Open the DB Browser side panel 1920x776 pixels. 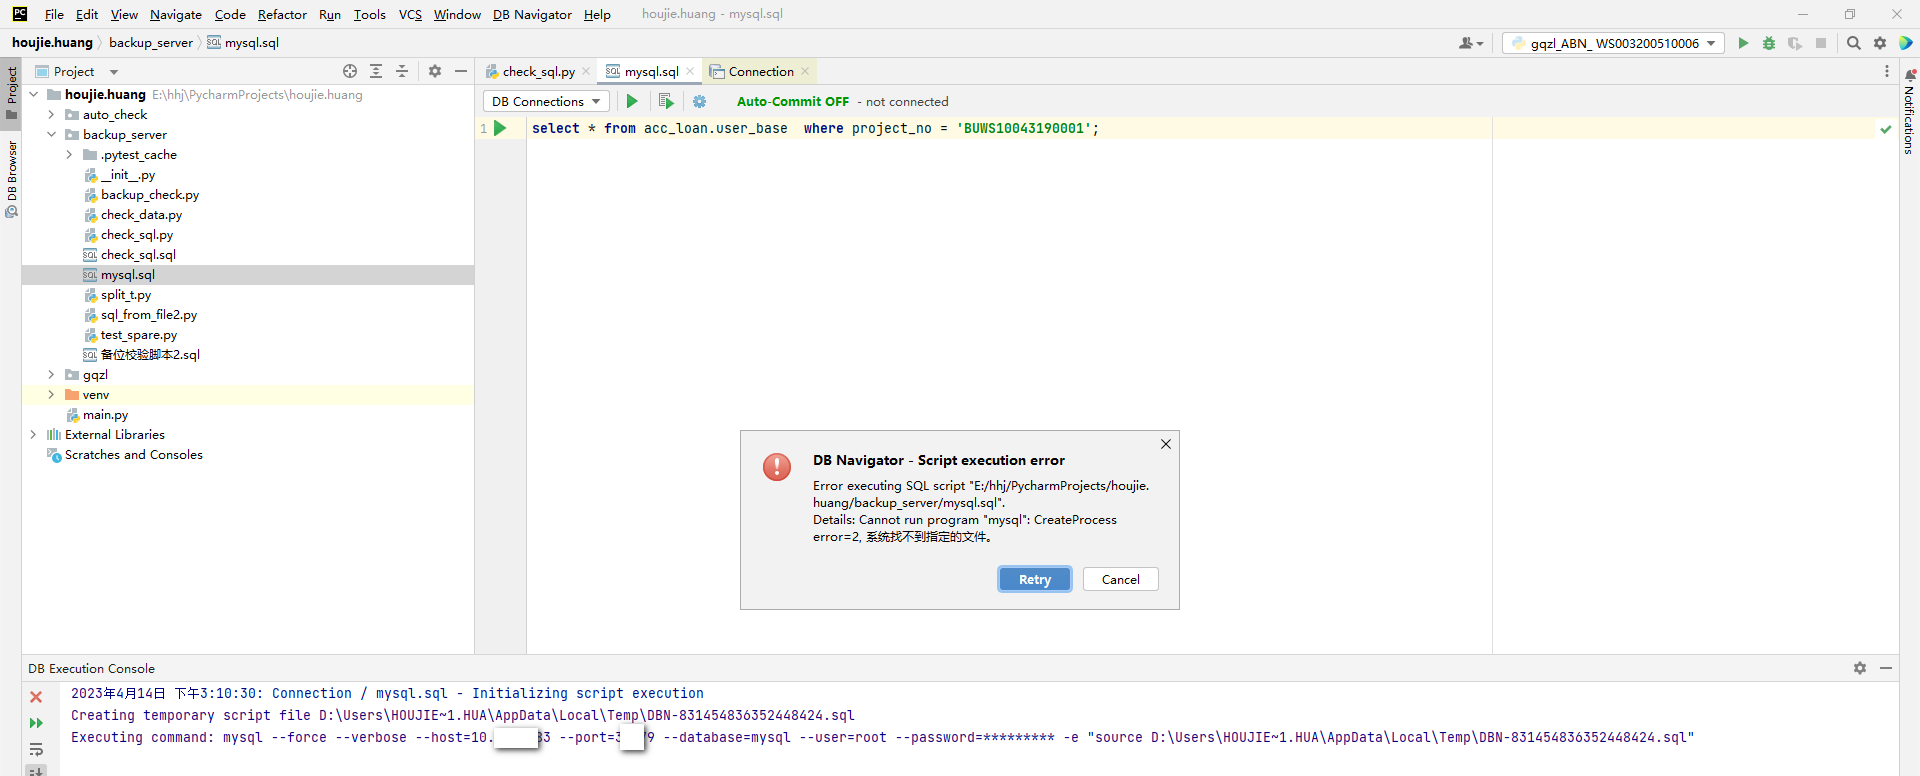pos(11,179)
